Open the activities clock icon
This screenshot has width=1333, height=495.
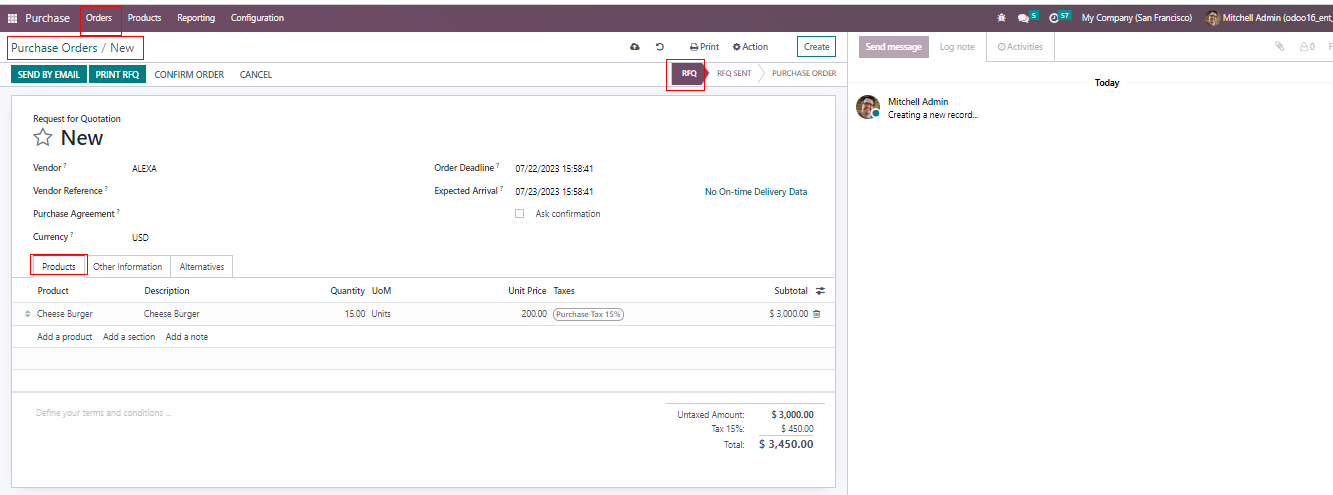point(1054,18)
